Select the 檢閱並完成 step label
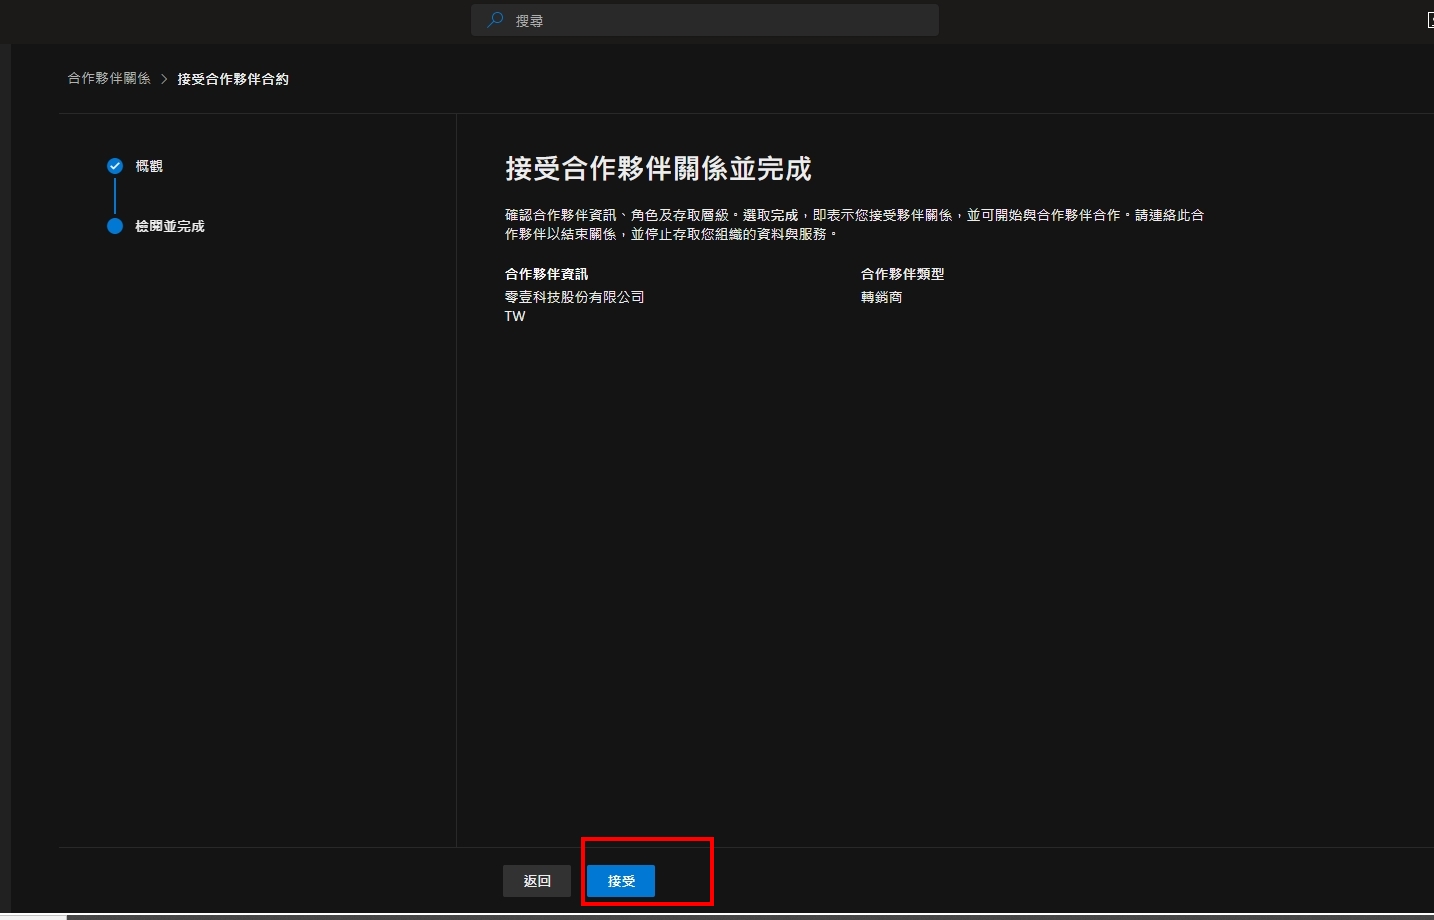 coord(170,226)
